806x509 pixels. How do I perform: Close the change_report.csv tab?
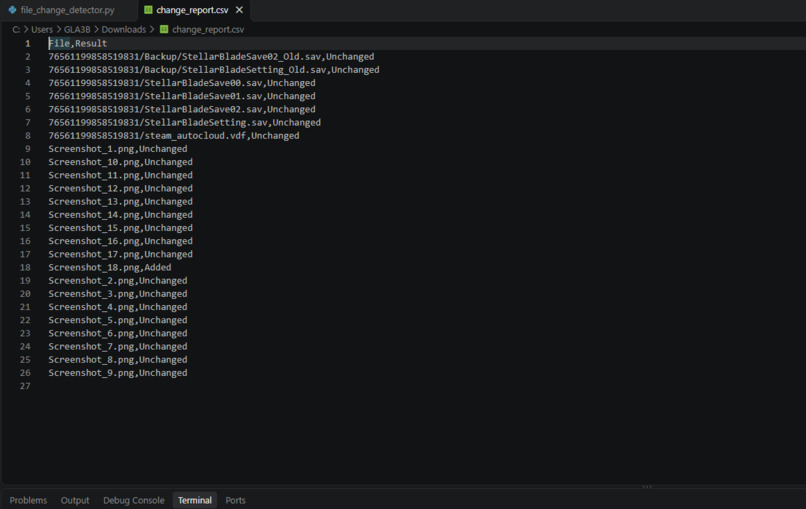point(239,10)
